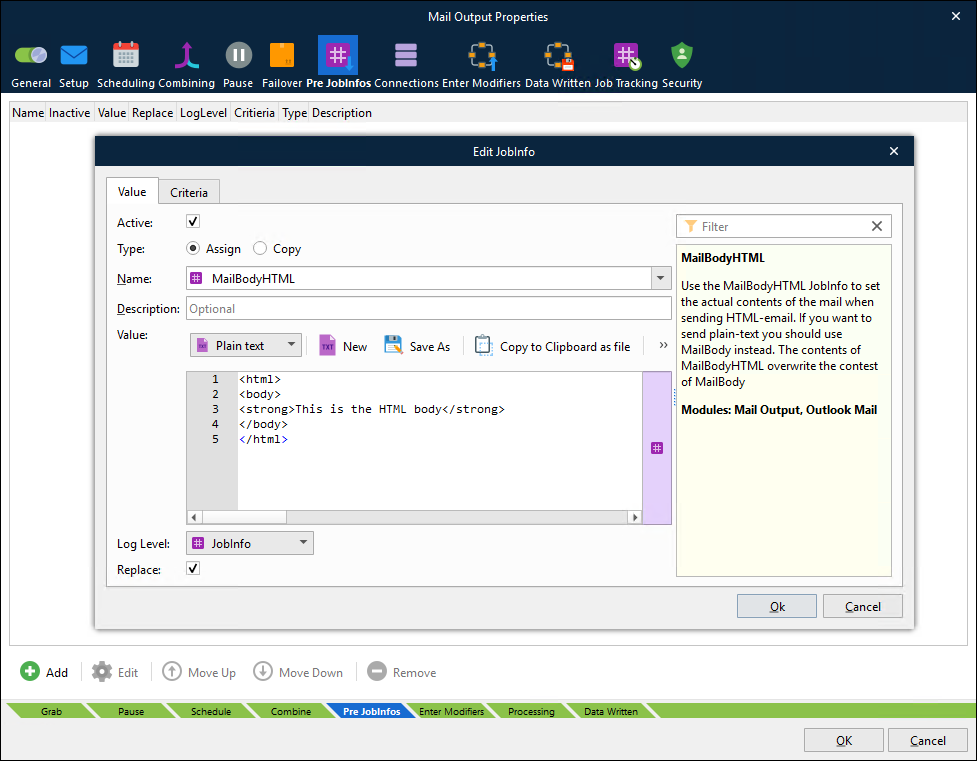This screenshot has width=977, height=761.
Task: Select the Data Written stage tab
Action: [611, 711]
